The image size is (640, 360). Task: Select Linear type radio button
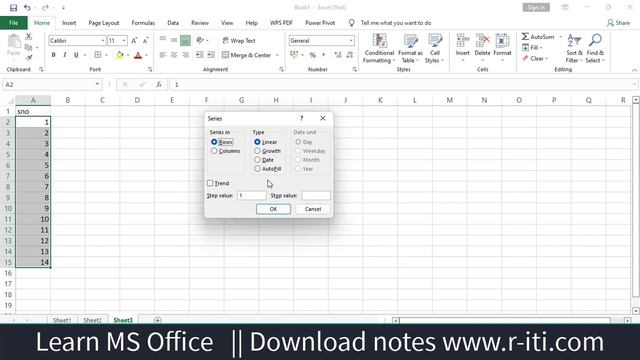[257, 142]
